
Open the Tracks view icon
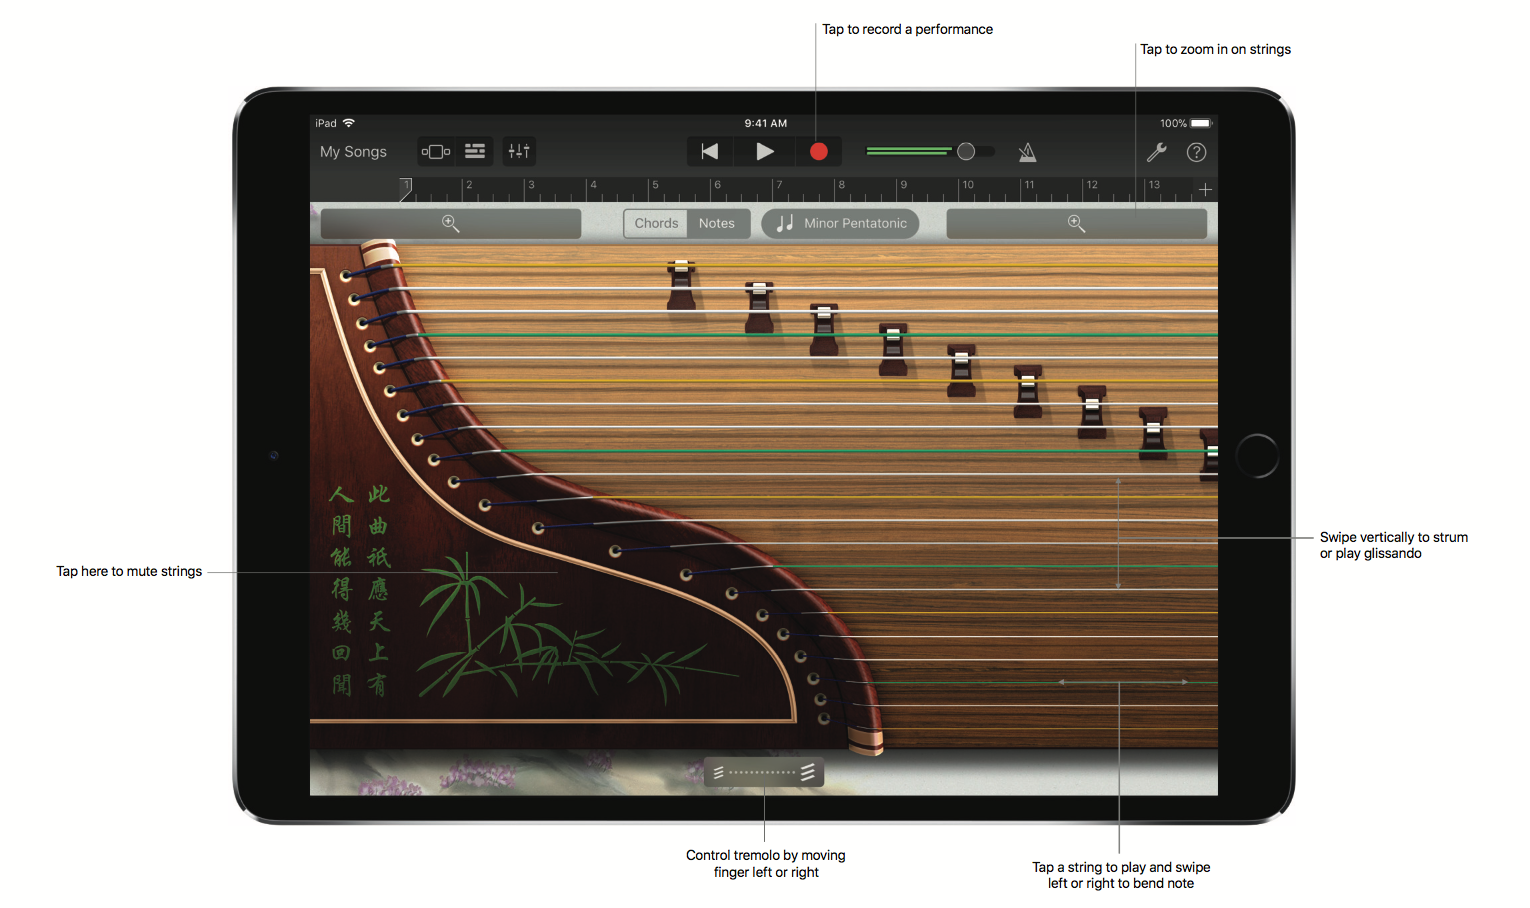(x=475, y=151)
